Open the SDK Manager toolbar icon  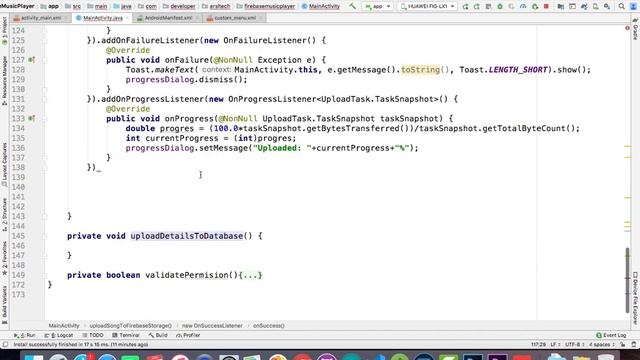tap(607, 7)
